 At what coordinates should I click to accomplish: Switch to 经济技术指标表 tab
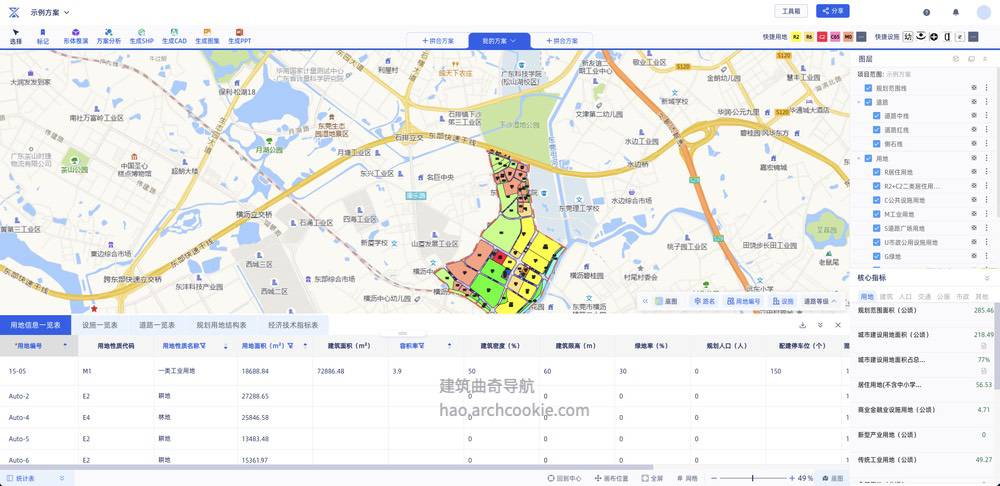(x=293, y=325)
